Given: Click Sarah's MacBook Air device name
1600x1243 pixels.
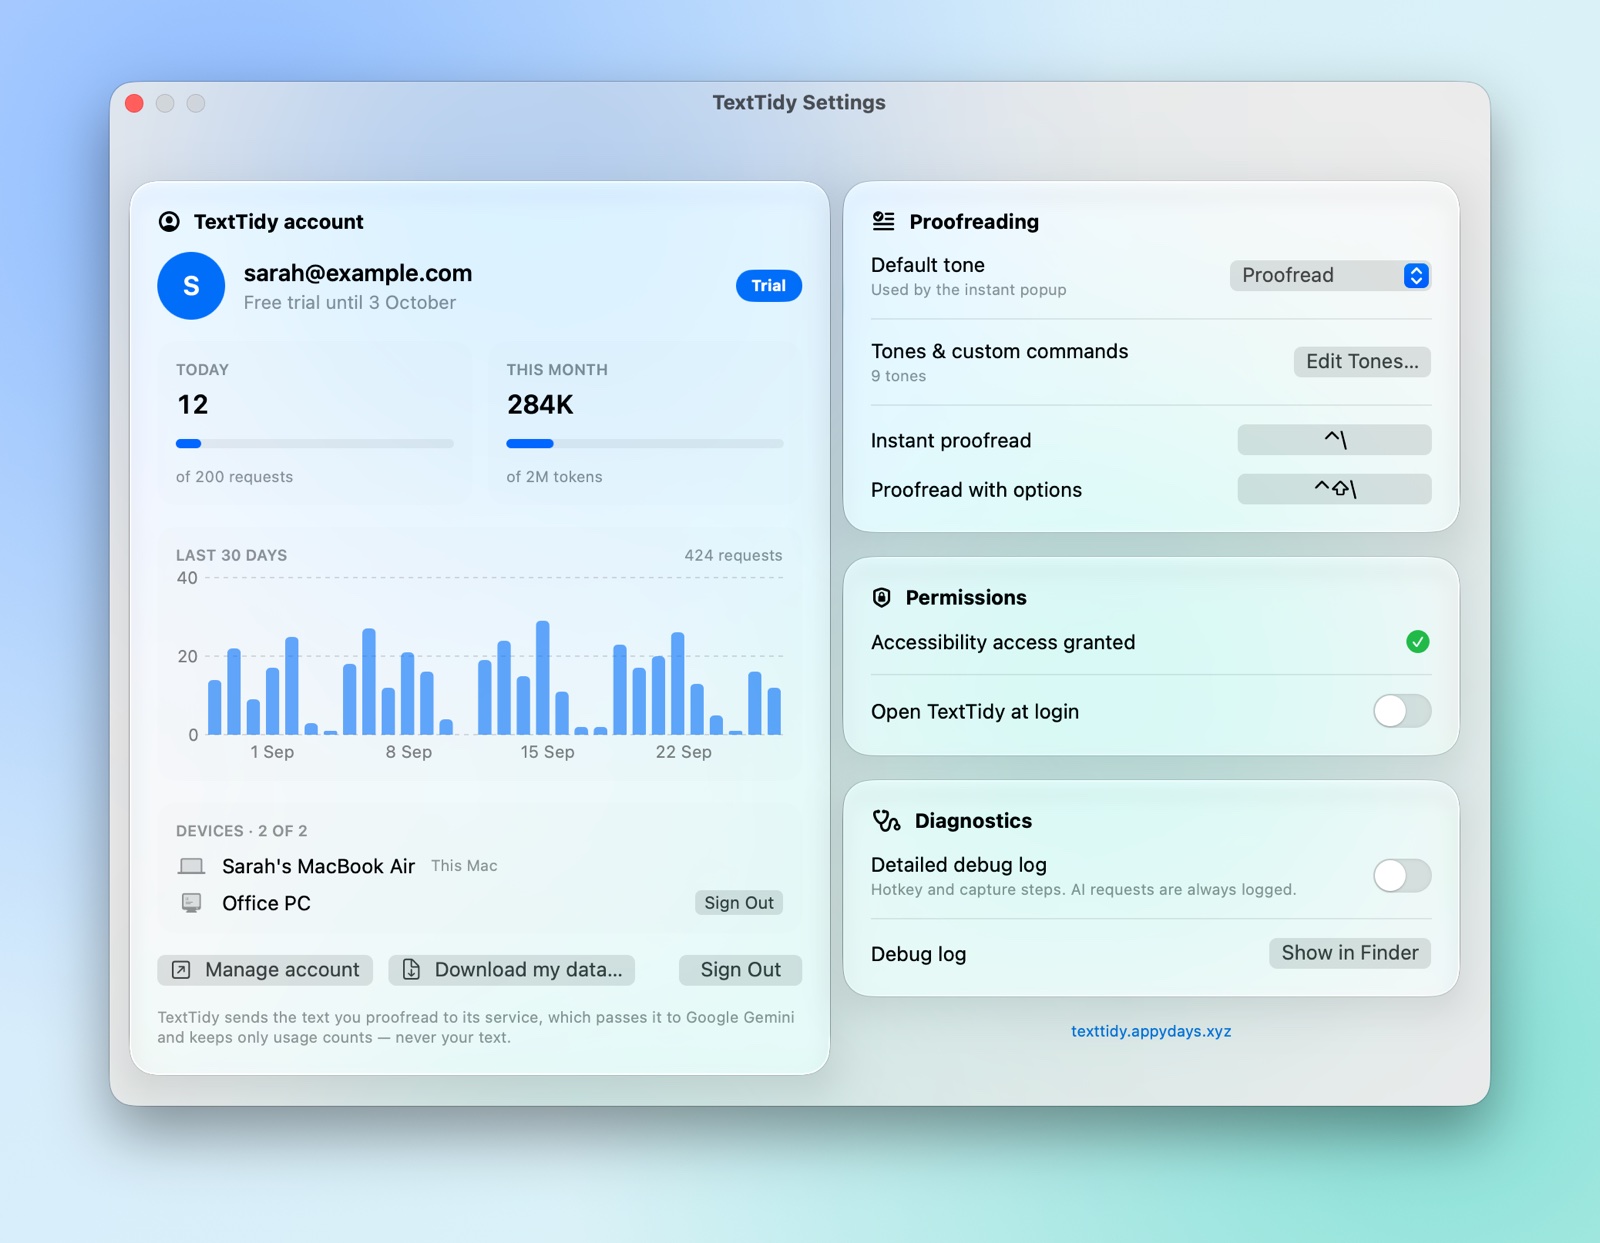Looking at the screenshot, I should [318, 866].
